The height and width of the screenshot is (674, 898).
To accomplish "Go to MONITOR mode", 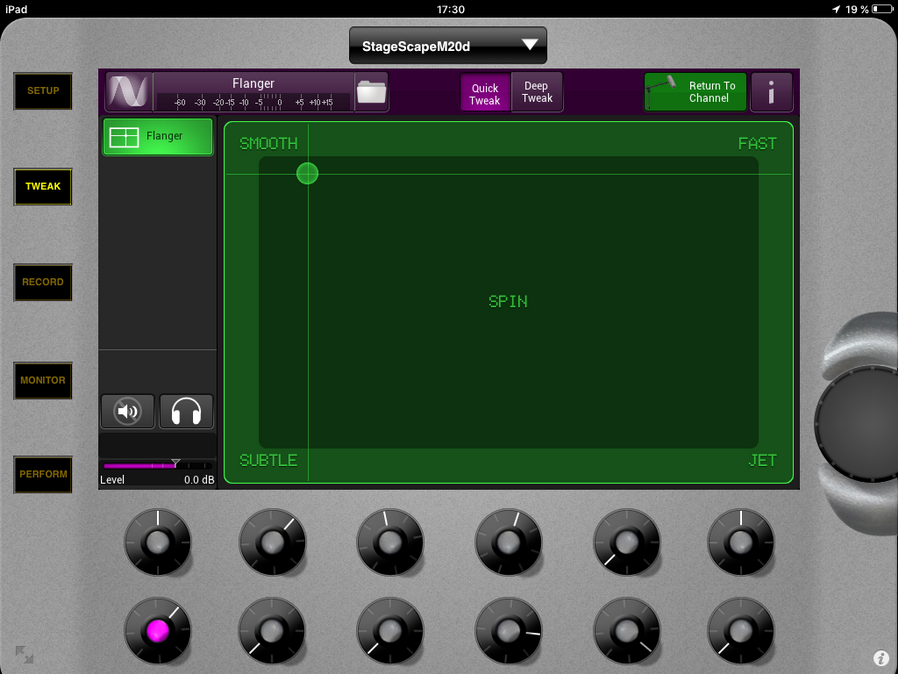I will click(43, 380).
